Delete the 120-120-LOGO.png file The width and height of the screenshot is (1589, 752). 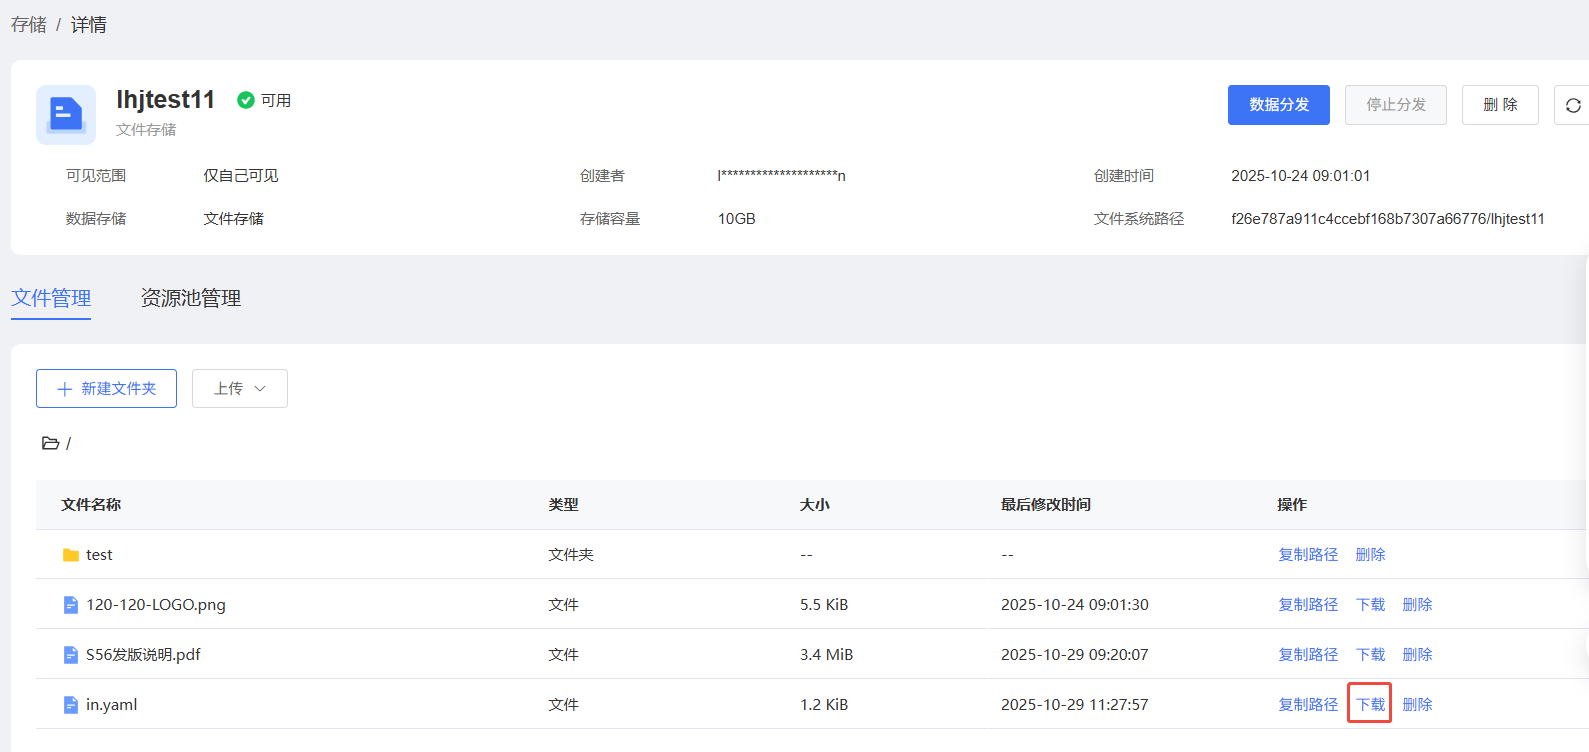point(1417,605)
